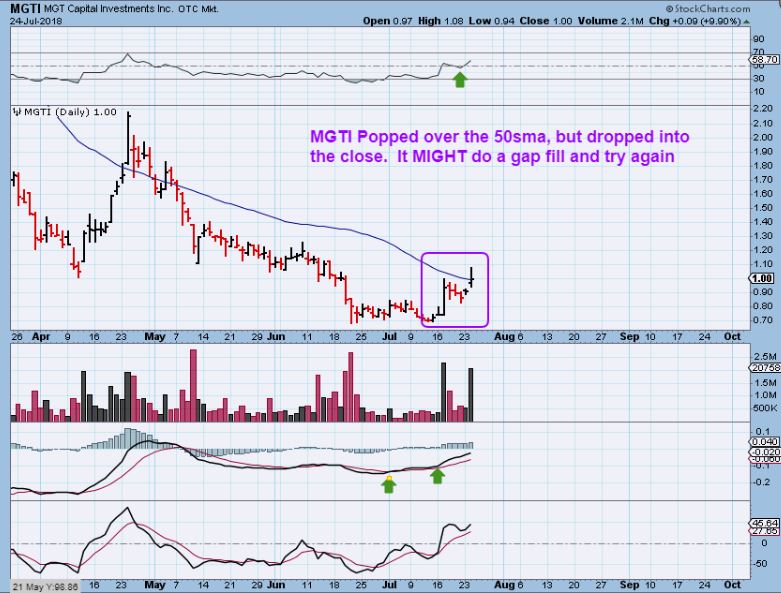Image resolution: width=781 pixels, height=593 pixels.
Task: Click the 'Volume 2.1M' quote value
Action: click(611, 21)
